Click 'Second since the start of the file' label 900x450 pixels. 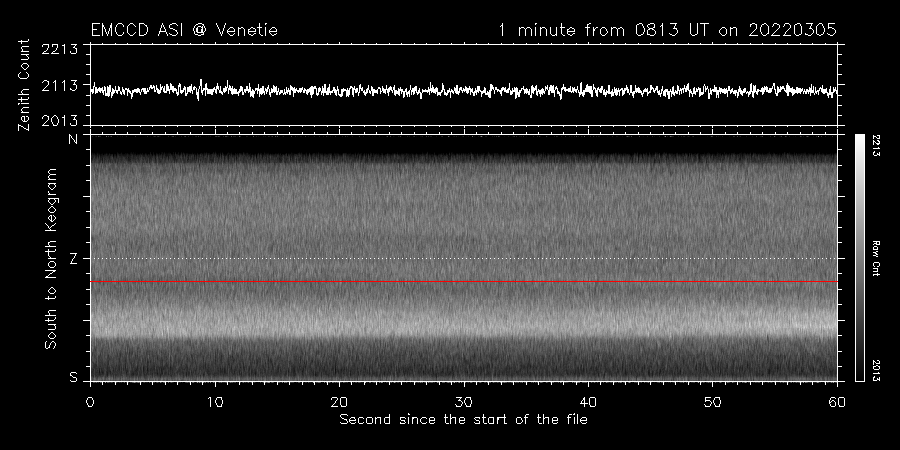[464, 420]
